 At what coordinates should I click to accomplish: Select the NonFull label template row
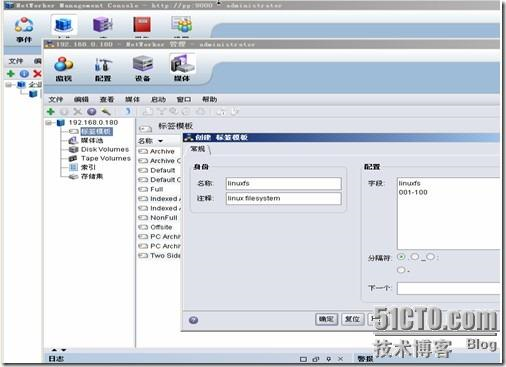click(x=159, y=218)
